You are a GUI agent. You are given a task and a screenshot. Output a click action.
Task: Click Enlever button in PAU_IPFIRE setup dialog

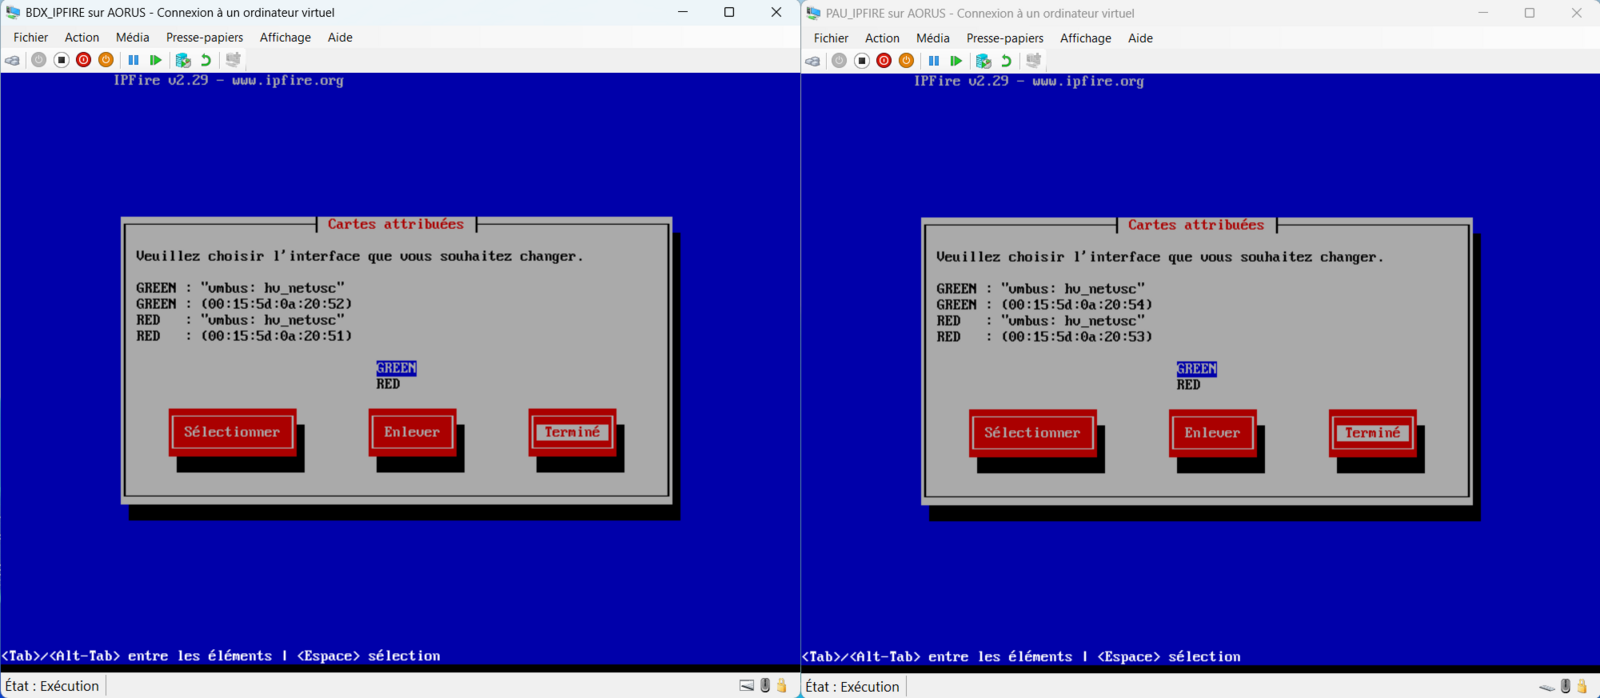1212,433
